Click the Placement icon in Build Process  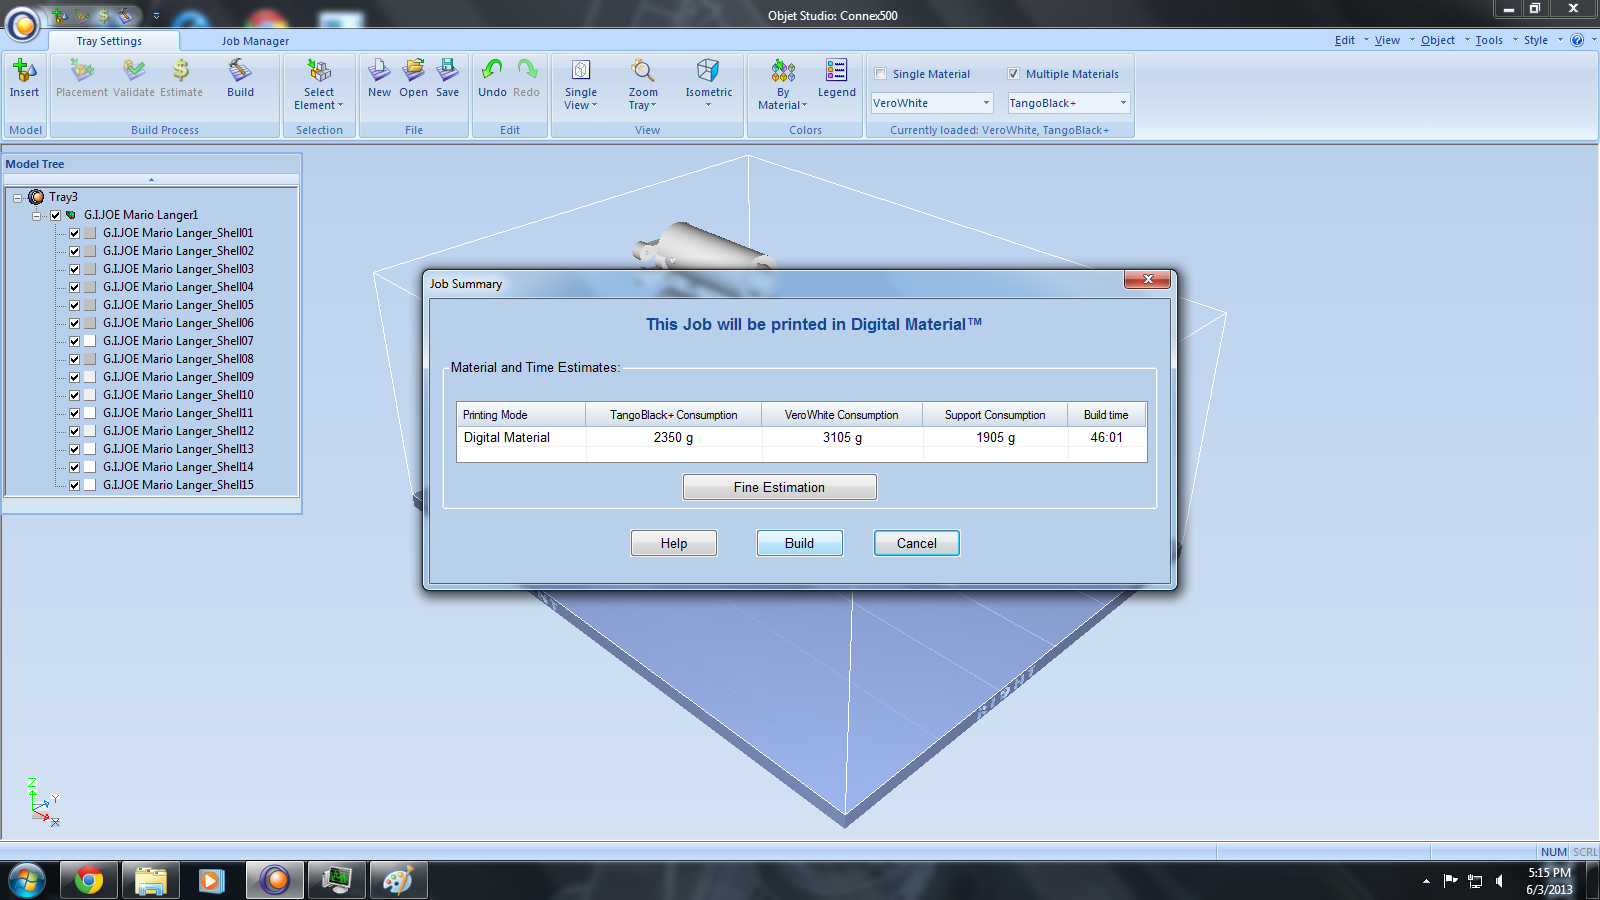point(81,71)
